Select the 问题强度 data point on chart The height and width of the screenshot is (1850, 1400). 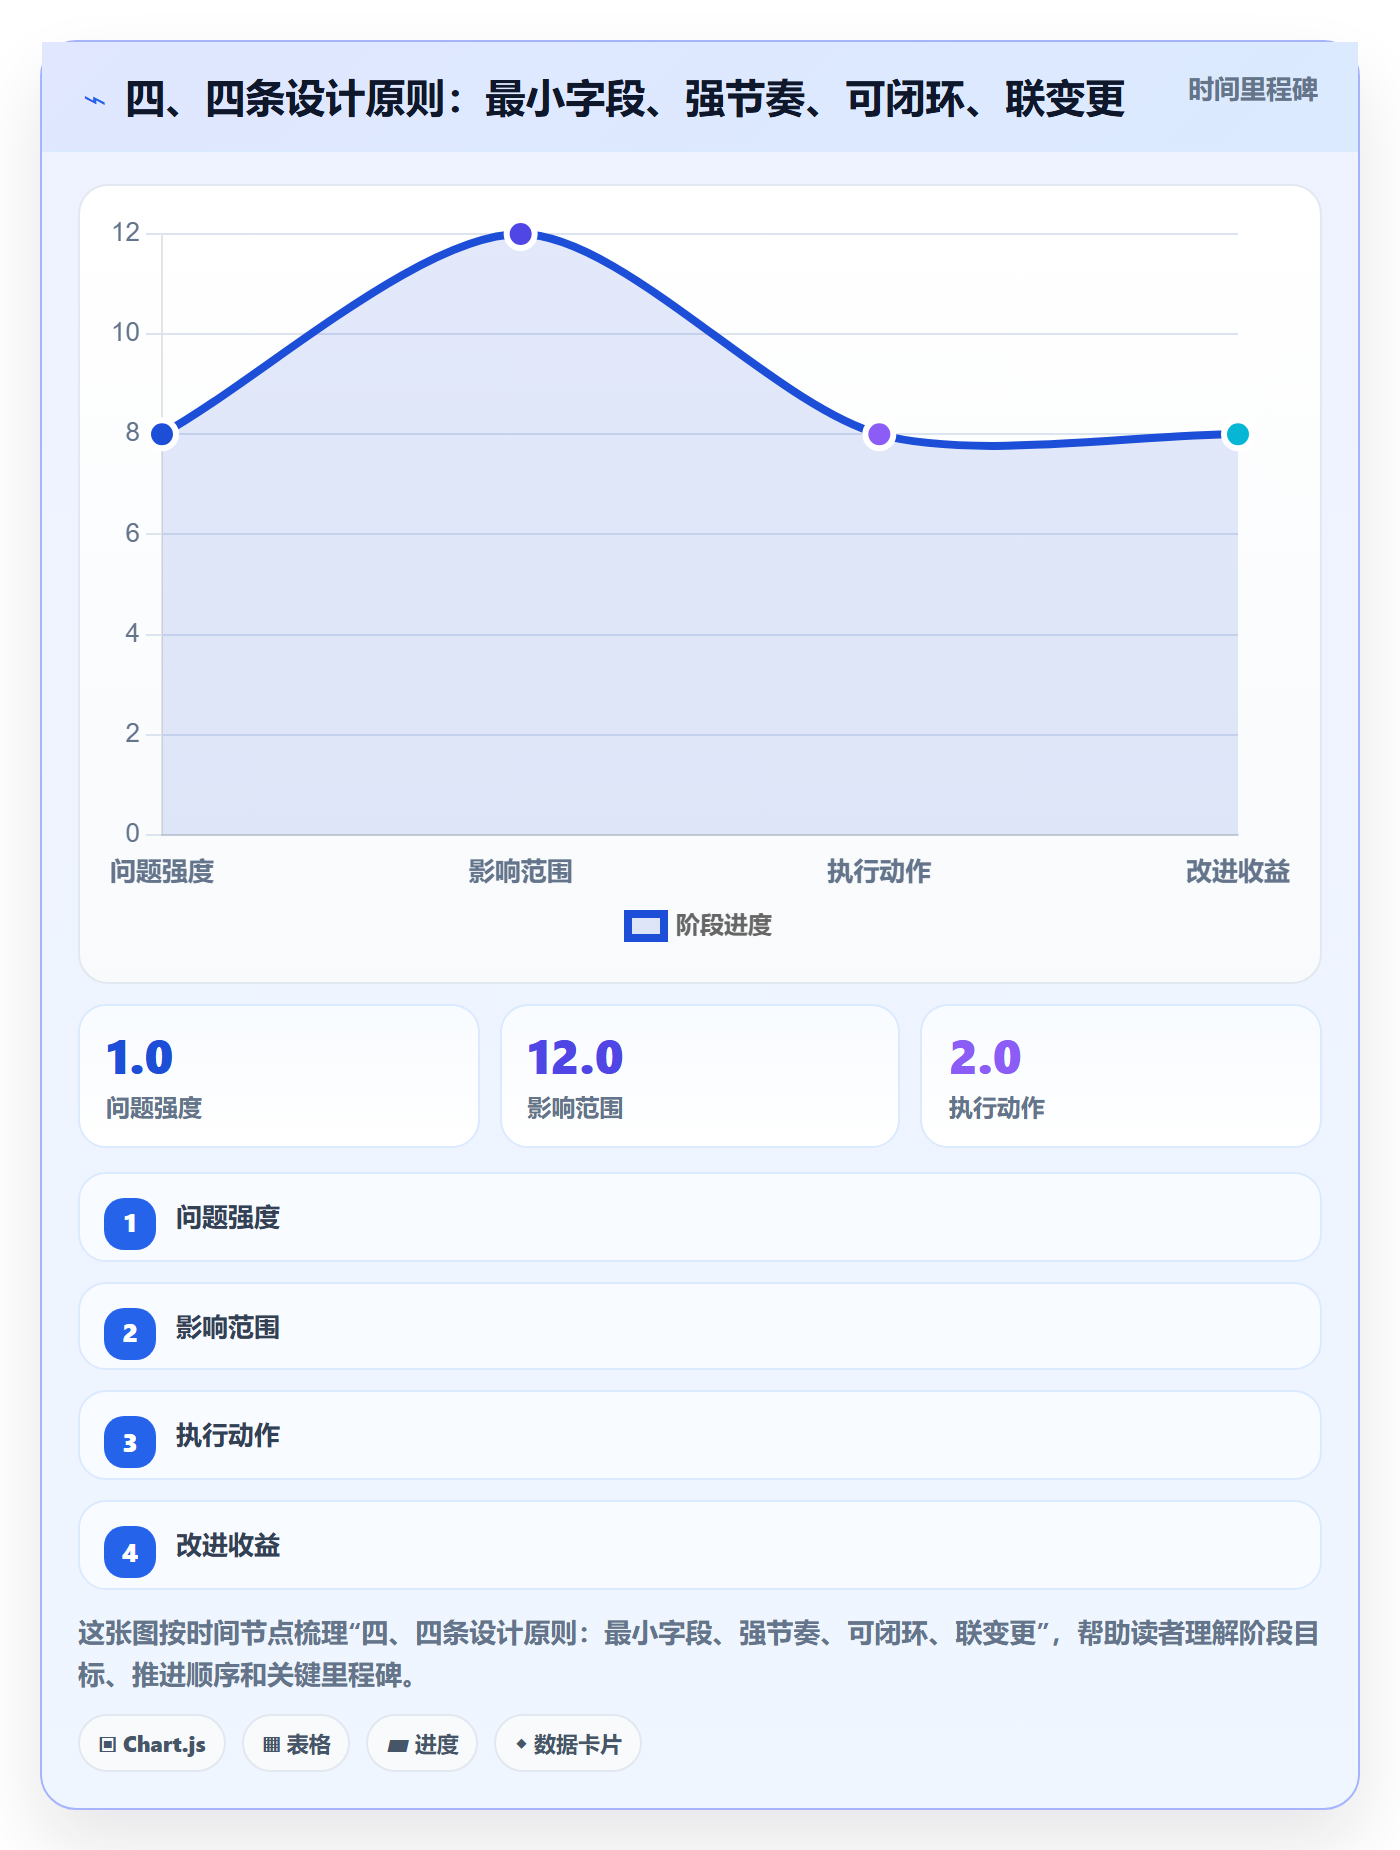tap(162, 434)
